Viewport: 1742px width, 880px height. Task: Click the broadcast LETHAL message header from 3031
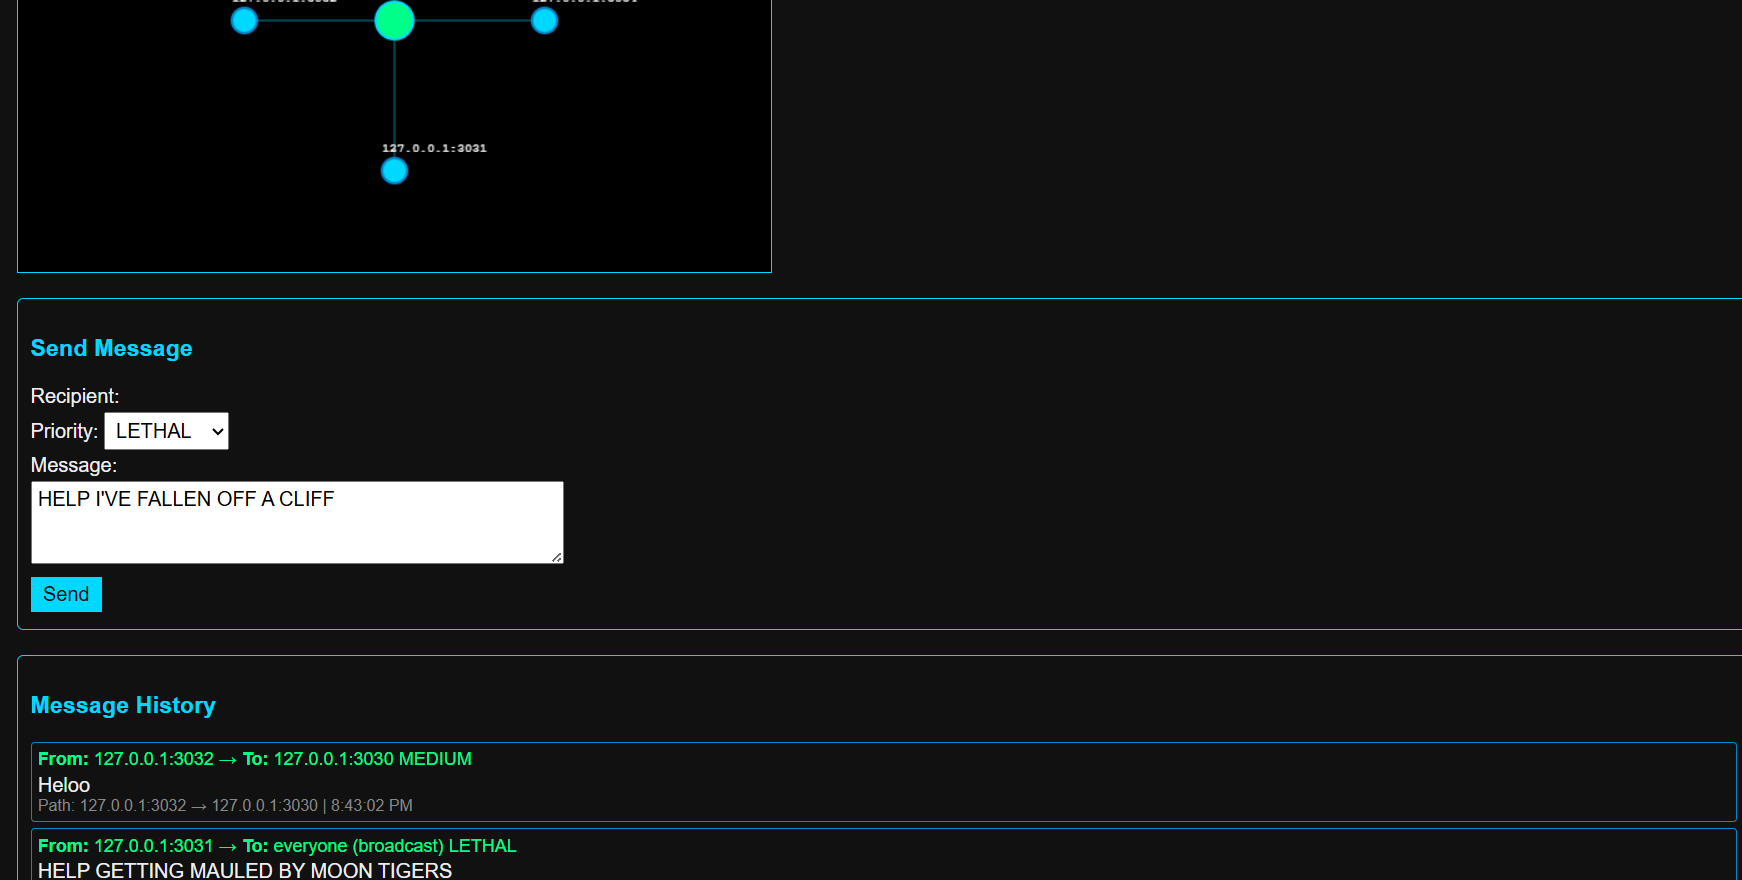(x=277, y=846)
